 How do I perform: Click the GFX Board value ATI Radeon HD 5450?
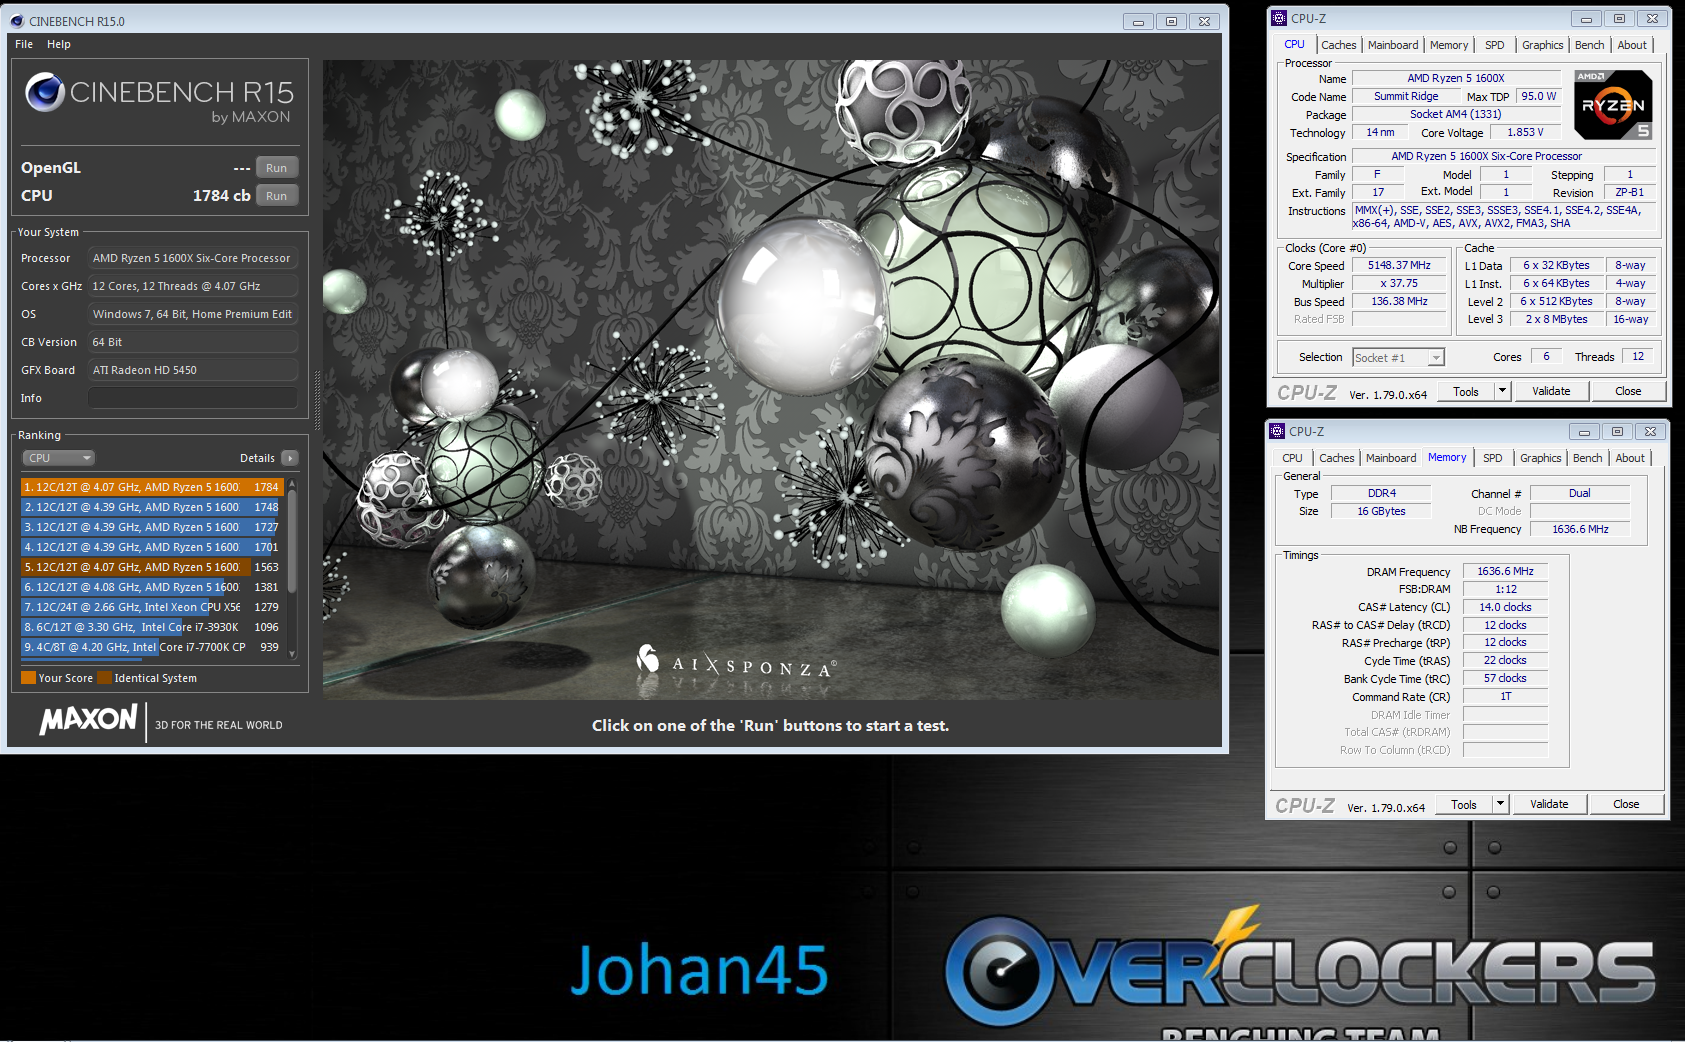point(193,370)
